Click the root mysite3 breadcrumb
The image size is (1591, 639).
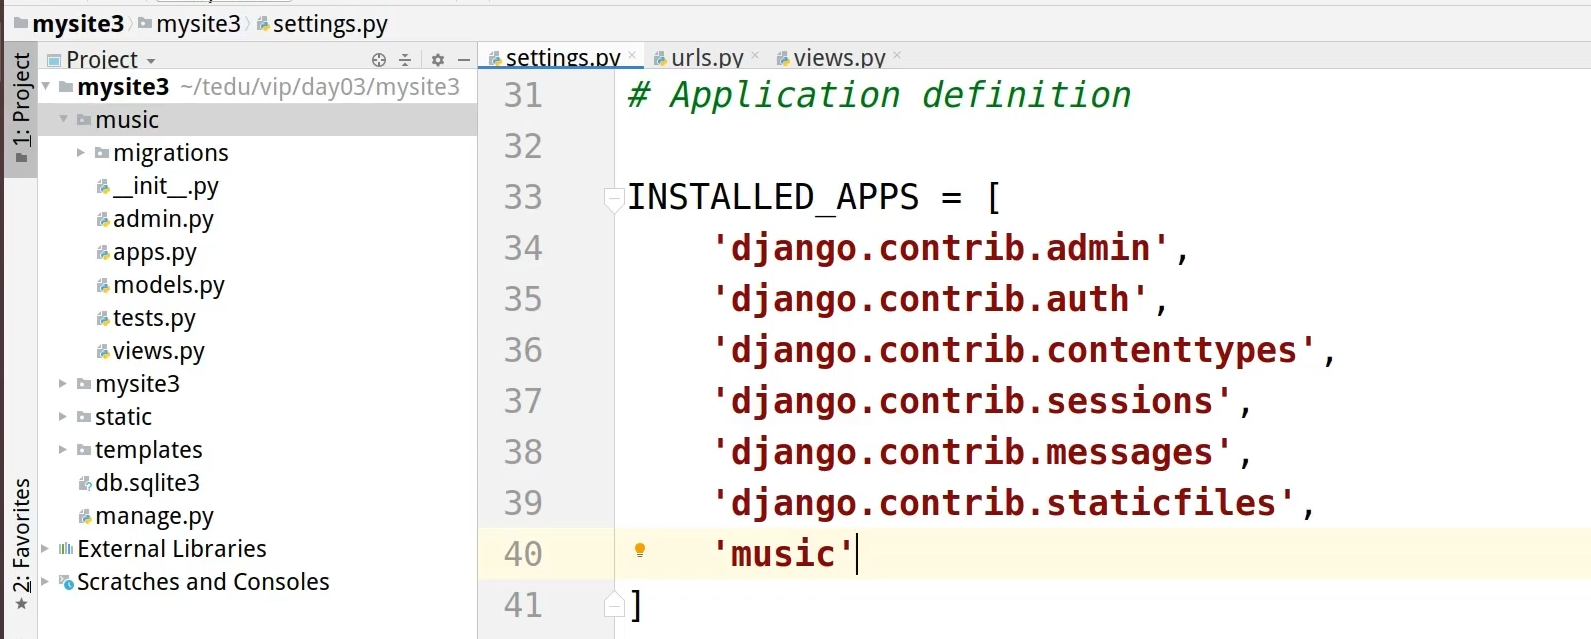pos(69,23)
